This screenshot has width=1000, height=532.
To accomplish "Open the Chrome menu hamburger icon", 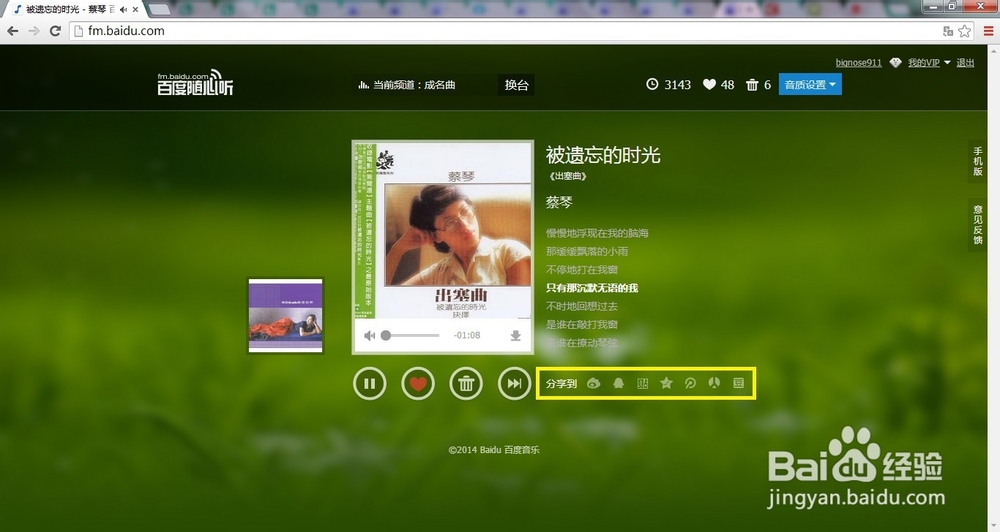I will click(x=989, y=31).
